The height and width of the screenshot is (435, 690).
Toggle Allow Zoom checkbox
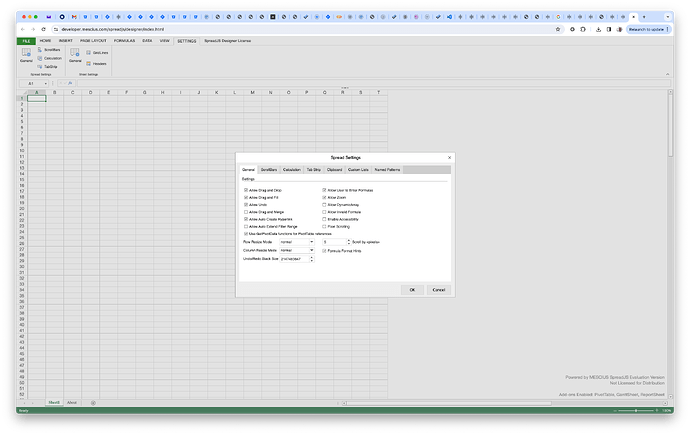click(324, 197)
